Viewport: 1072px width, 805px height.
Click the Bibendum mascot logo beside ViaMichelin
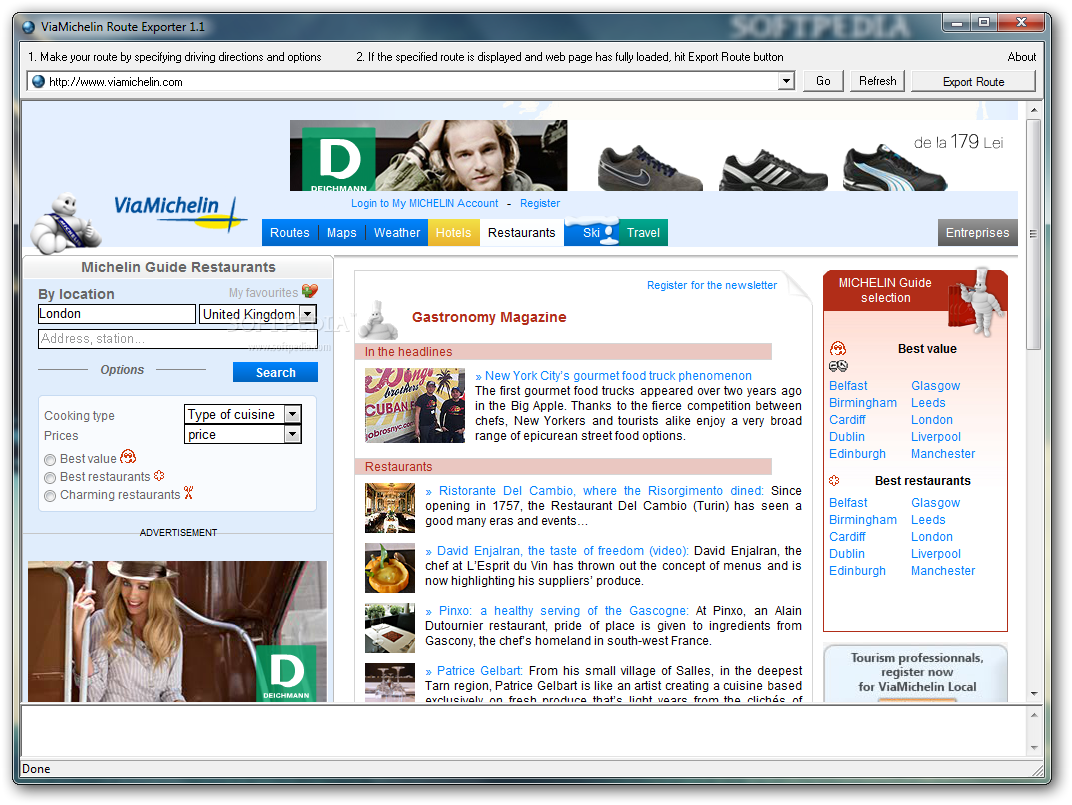click(x=65, y=224)
